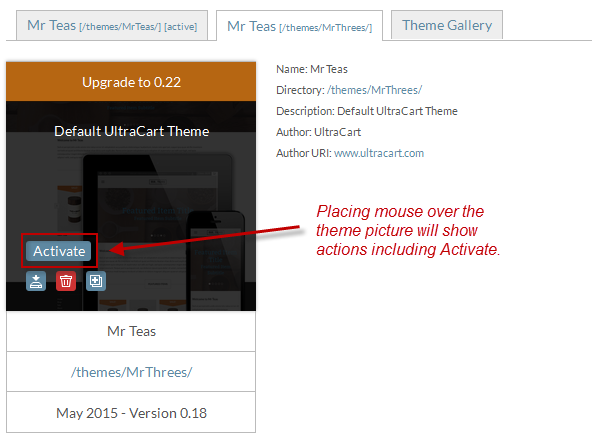Click the Author: UltraCart text
This screenshot has height=440, width=592.
[x=318, y=132]
